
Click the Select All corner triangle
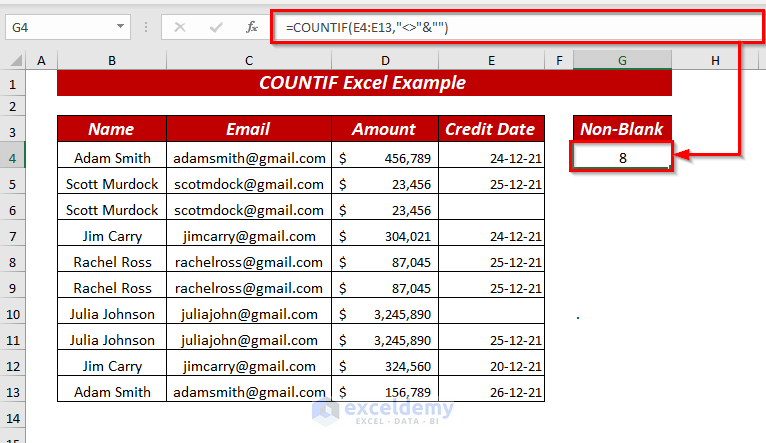(x=16, y=60)
